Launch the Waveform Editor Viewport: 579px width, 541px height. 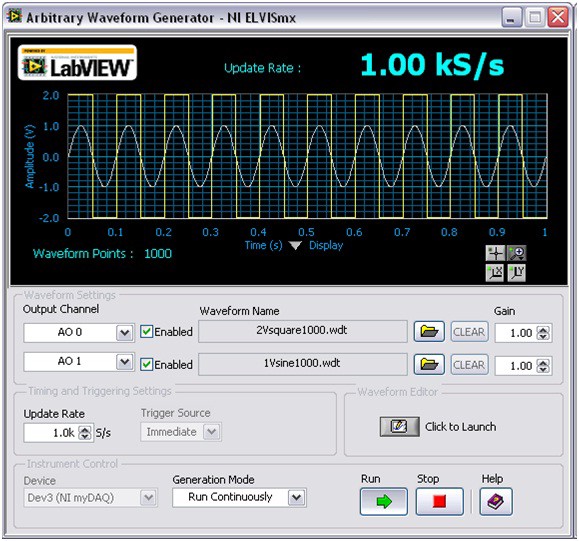point(399,427)
